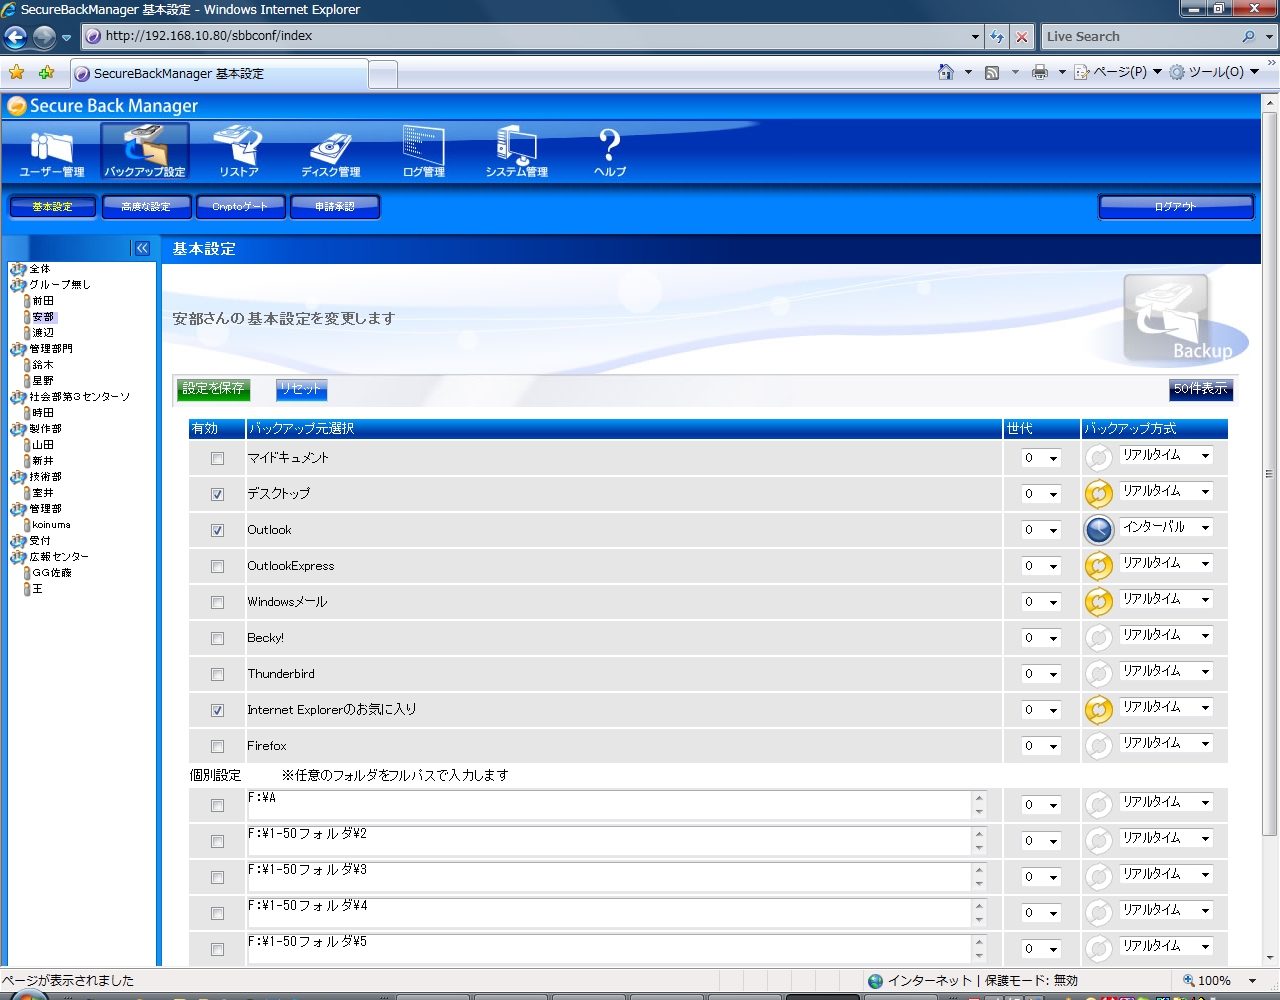The width and height of the screenshot is (1280, 1000).
Task: Click the IE back navigation arrow
Action: click(x=15, y=37)
